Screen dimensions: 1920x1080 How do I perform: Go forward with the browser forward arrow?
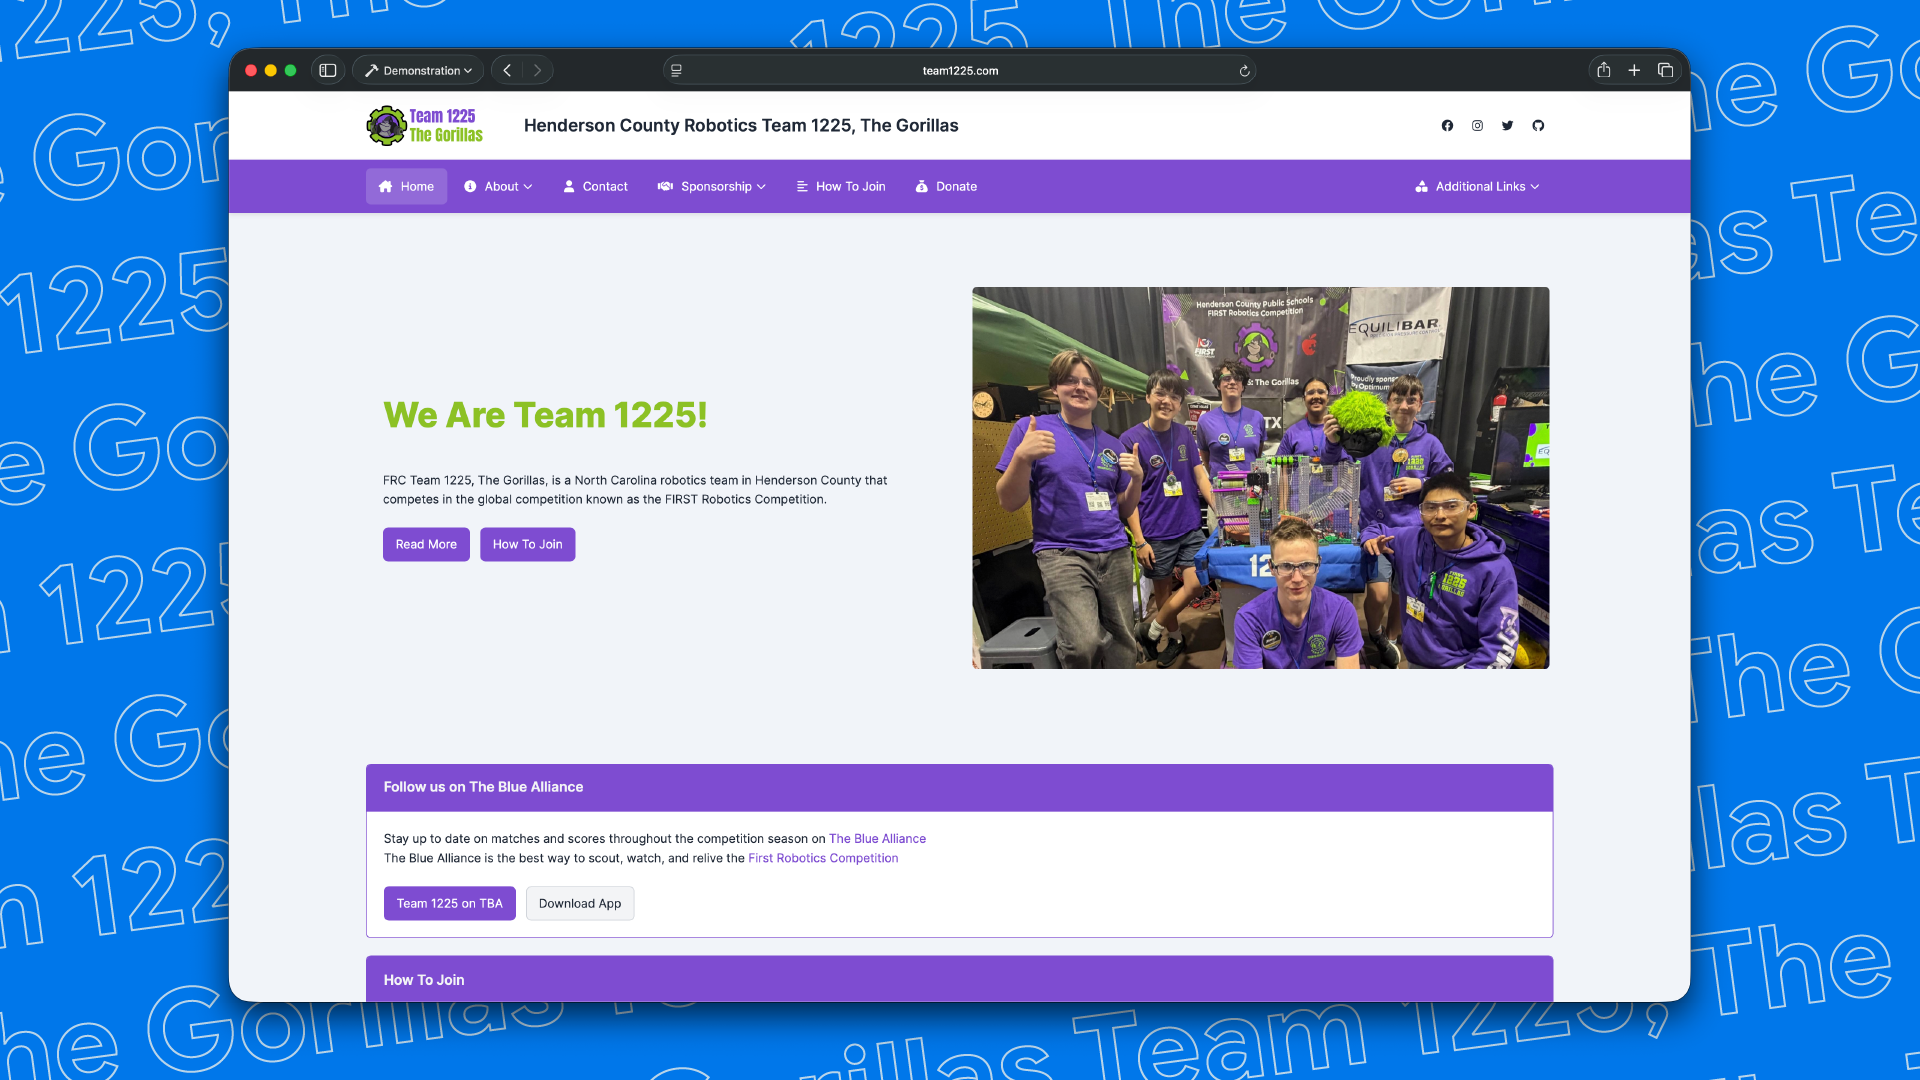click(537, 71)
